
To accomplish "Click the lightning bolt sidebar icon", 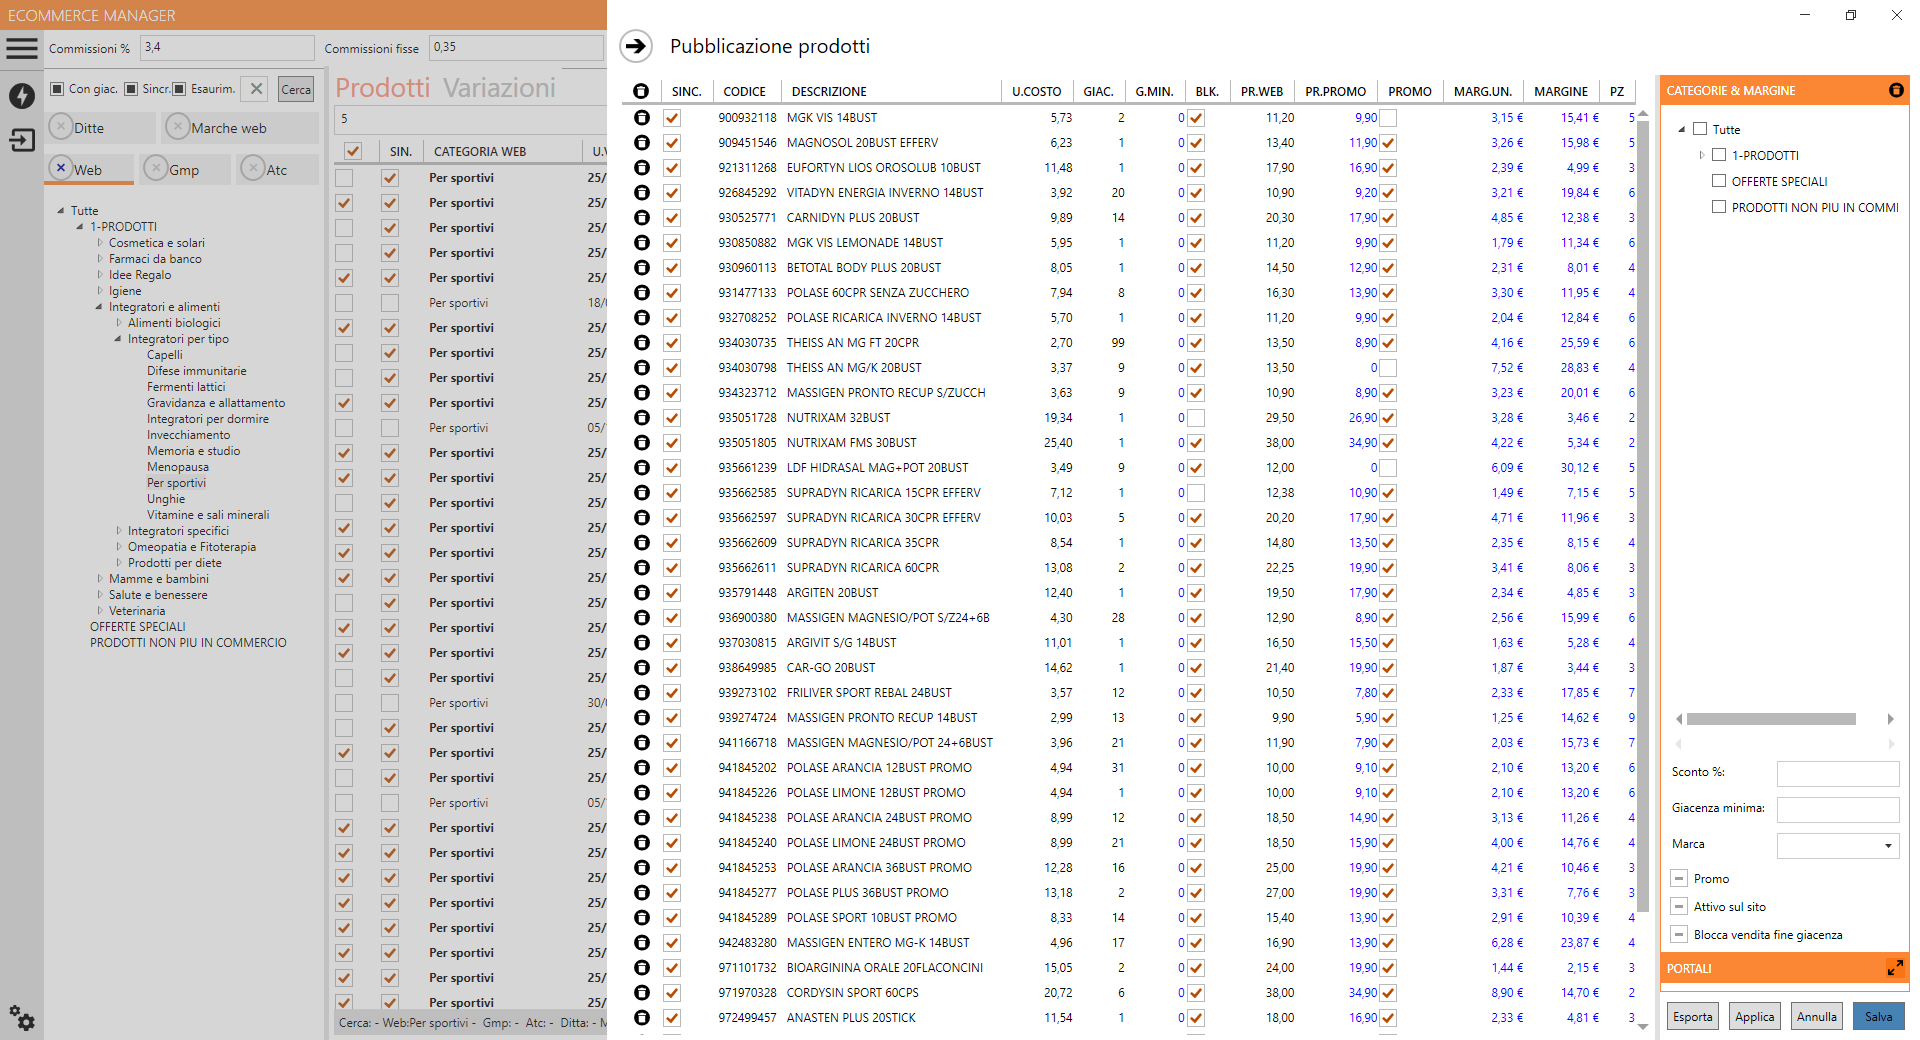I will (x=22, y=96).
